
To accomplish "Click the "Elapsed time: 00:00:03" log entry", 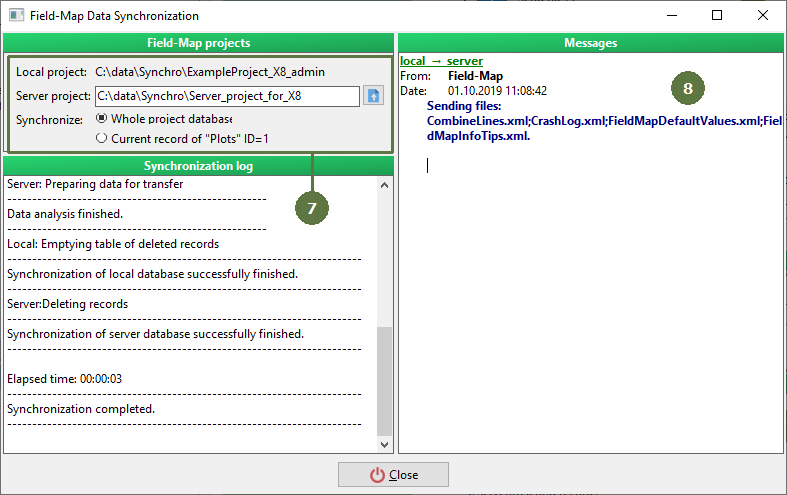I will click(x=71, y=379).
